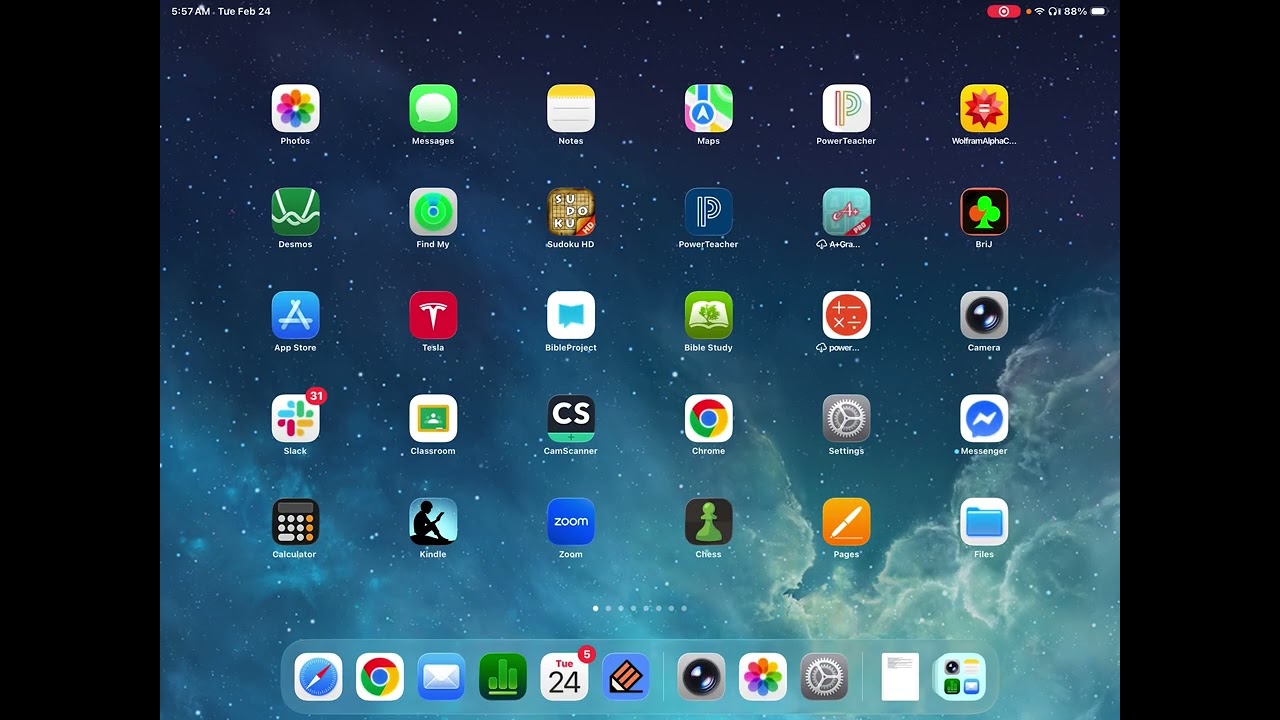
Task: Tap the home screen page dots indicator
Action: coord(640,608)
